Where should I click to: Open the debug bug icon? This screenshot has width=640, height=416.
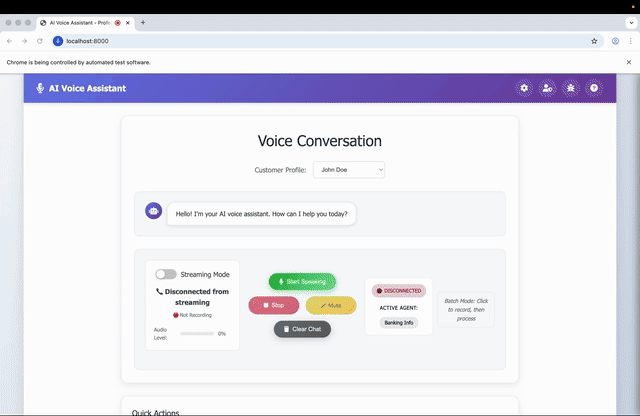click(571, 88)
